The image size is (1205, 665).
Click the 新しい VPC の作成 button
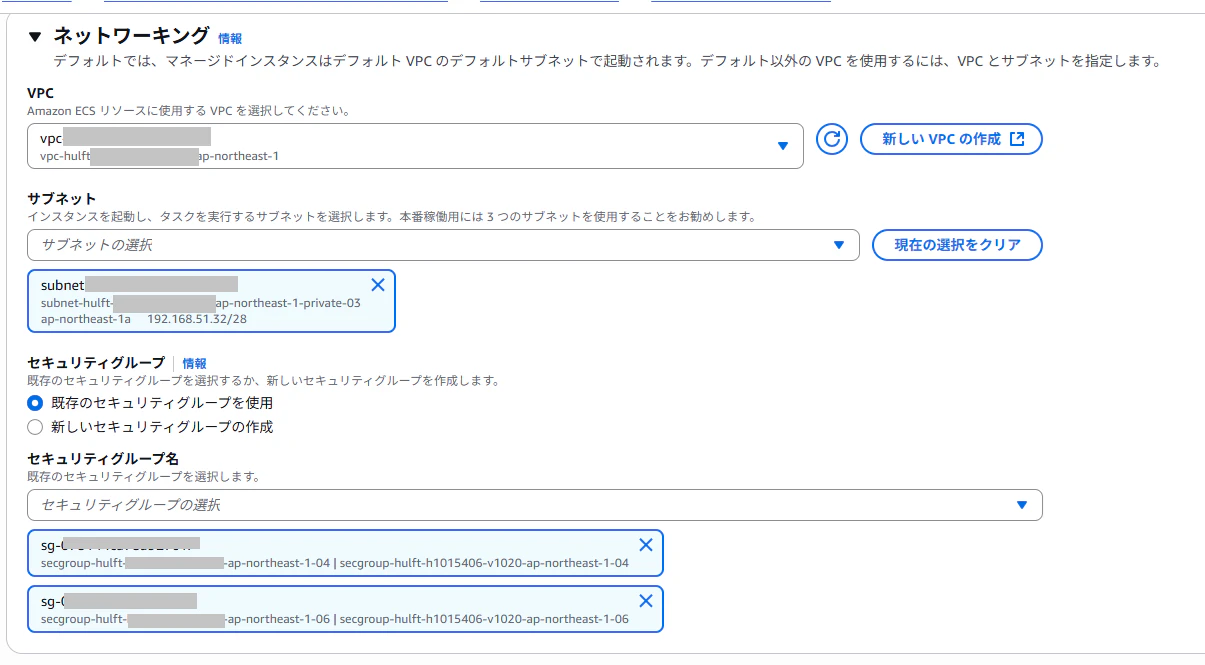point(951,139)
